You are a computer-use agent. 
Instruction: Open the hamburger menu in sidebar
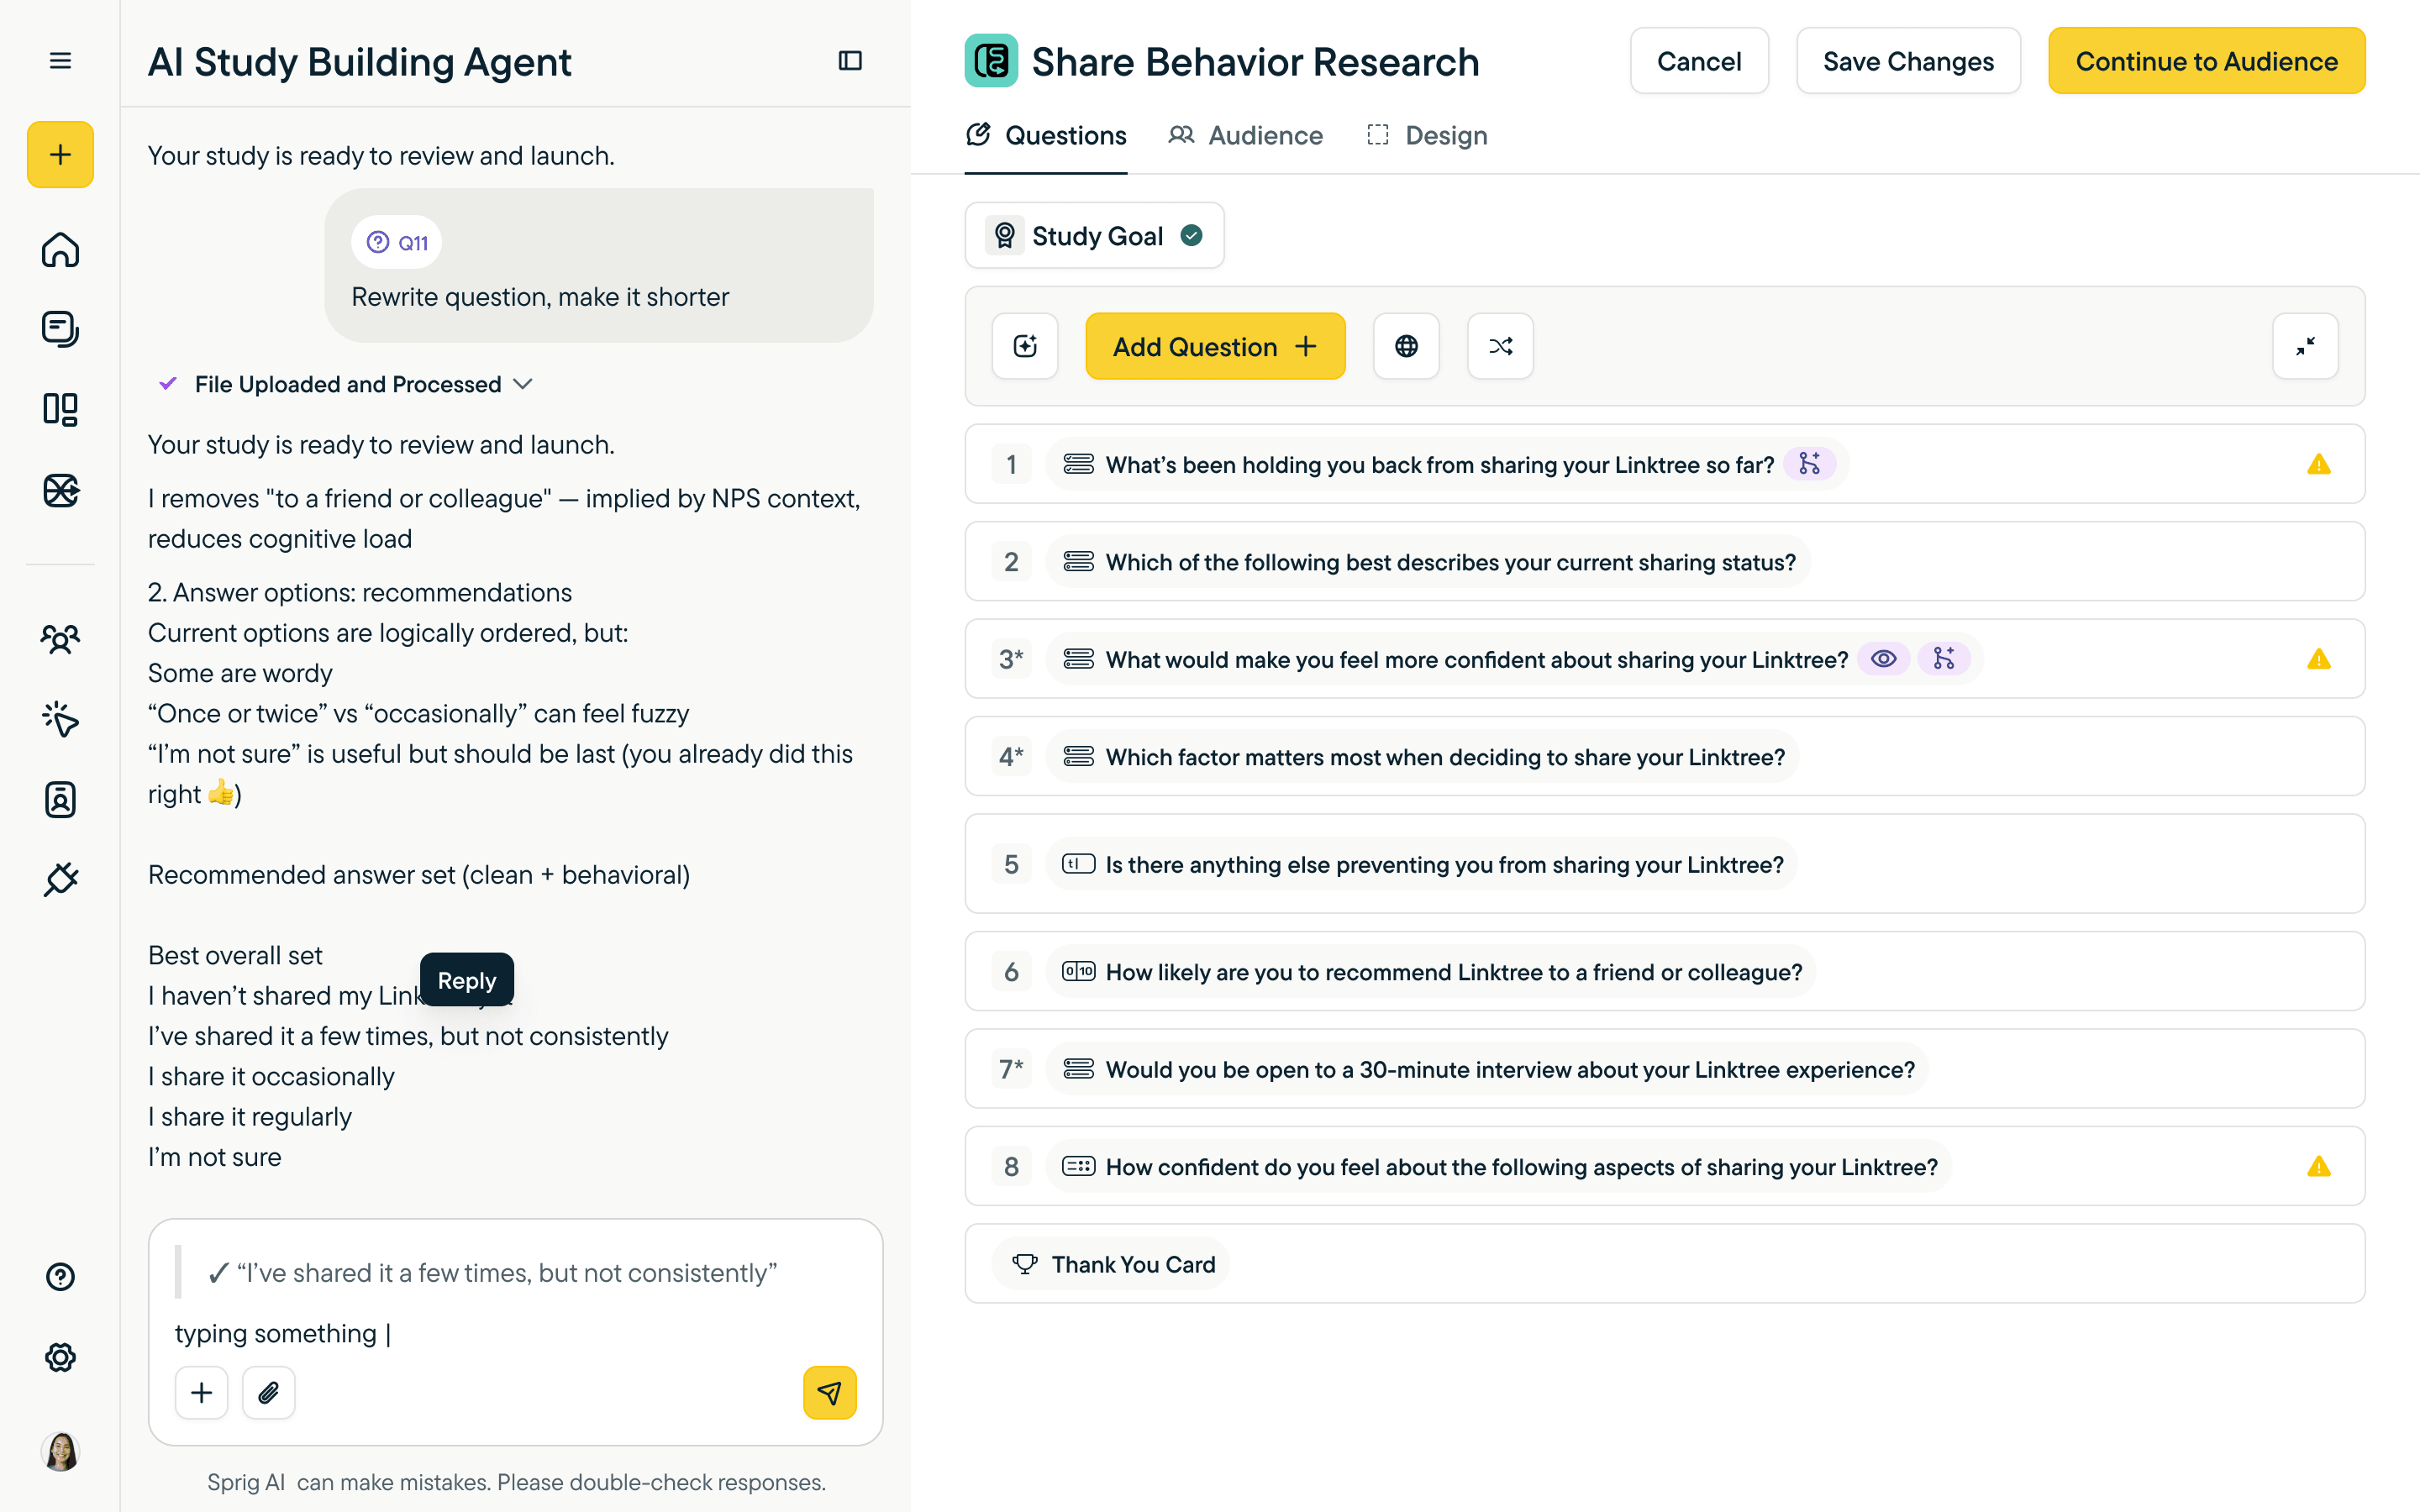coord(60,61)
